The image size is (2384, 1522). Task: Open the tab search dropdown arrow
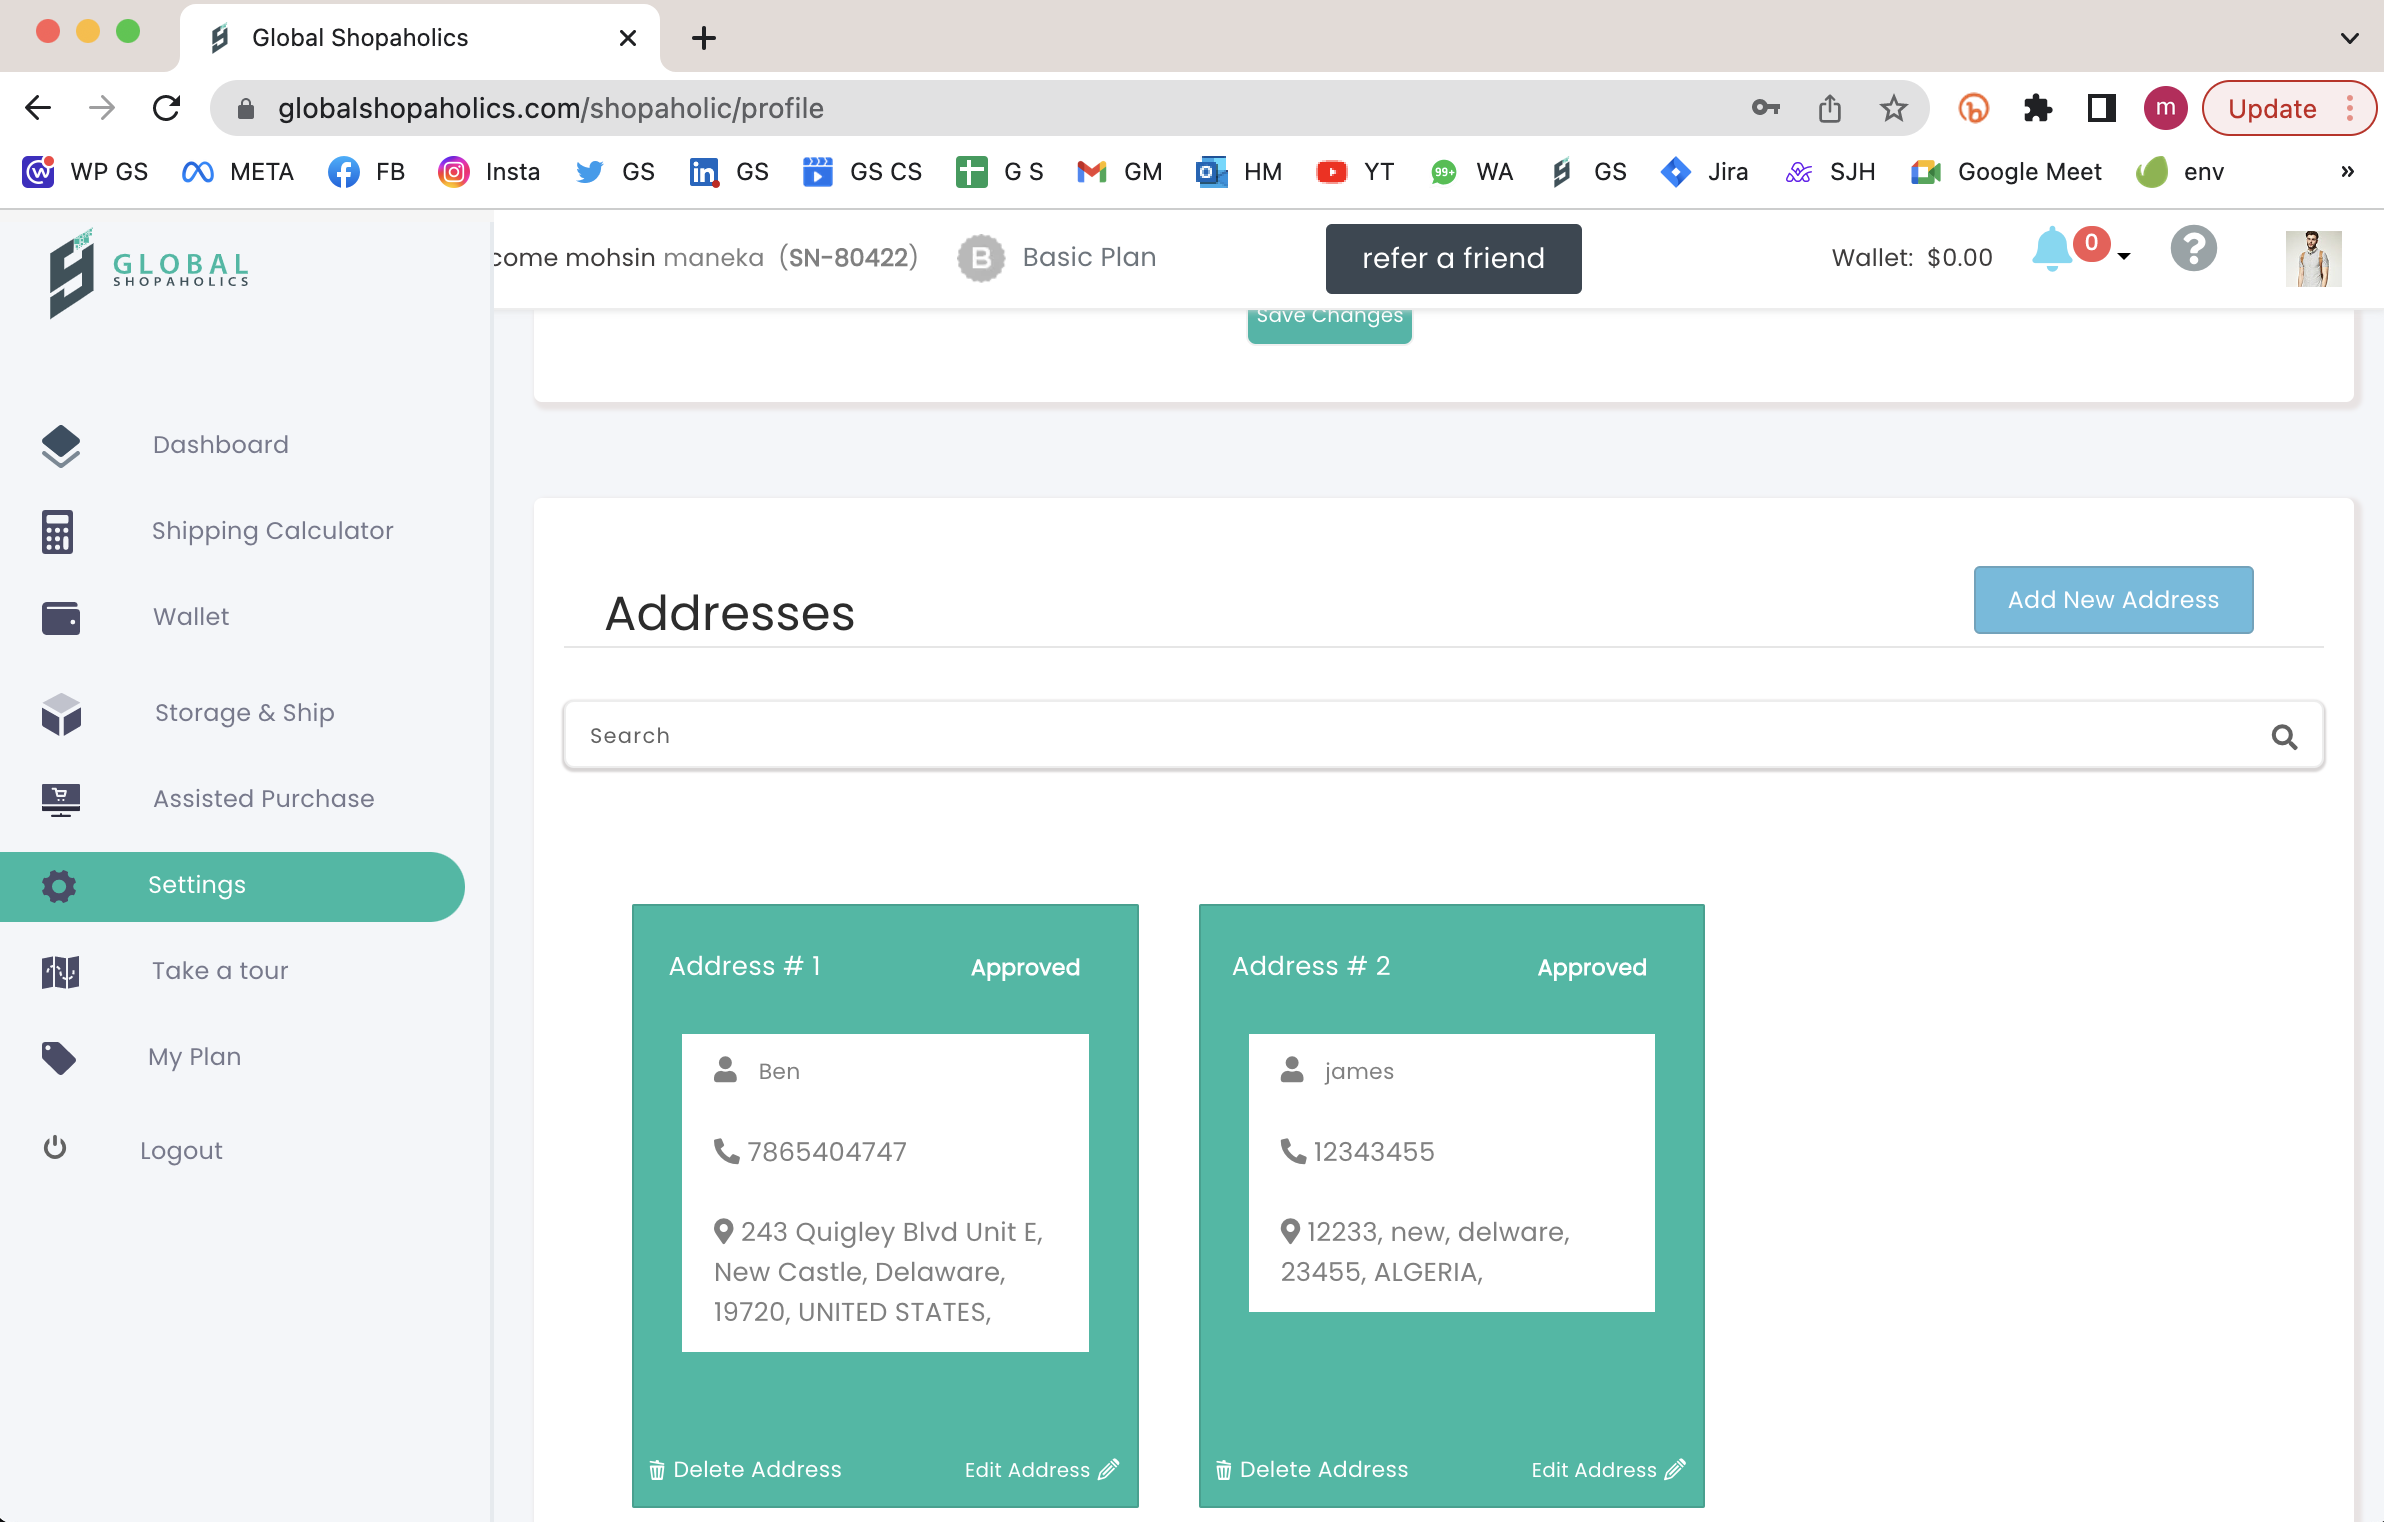click(x=2349, y=38)
